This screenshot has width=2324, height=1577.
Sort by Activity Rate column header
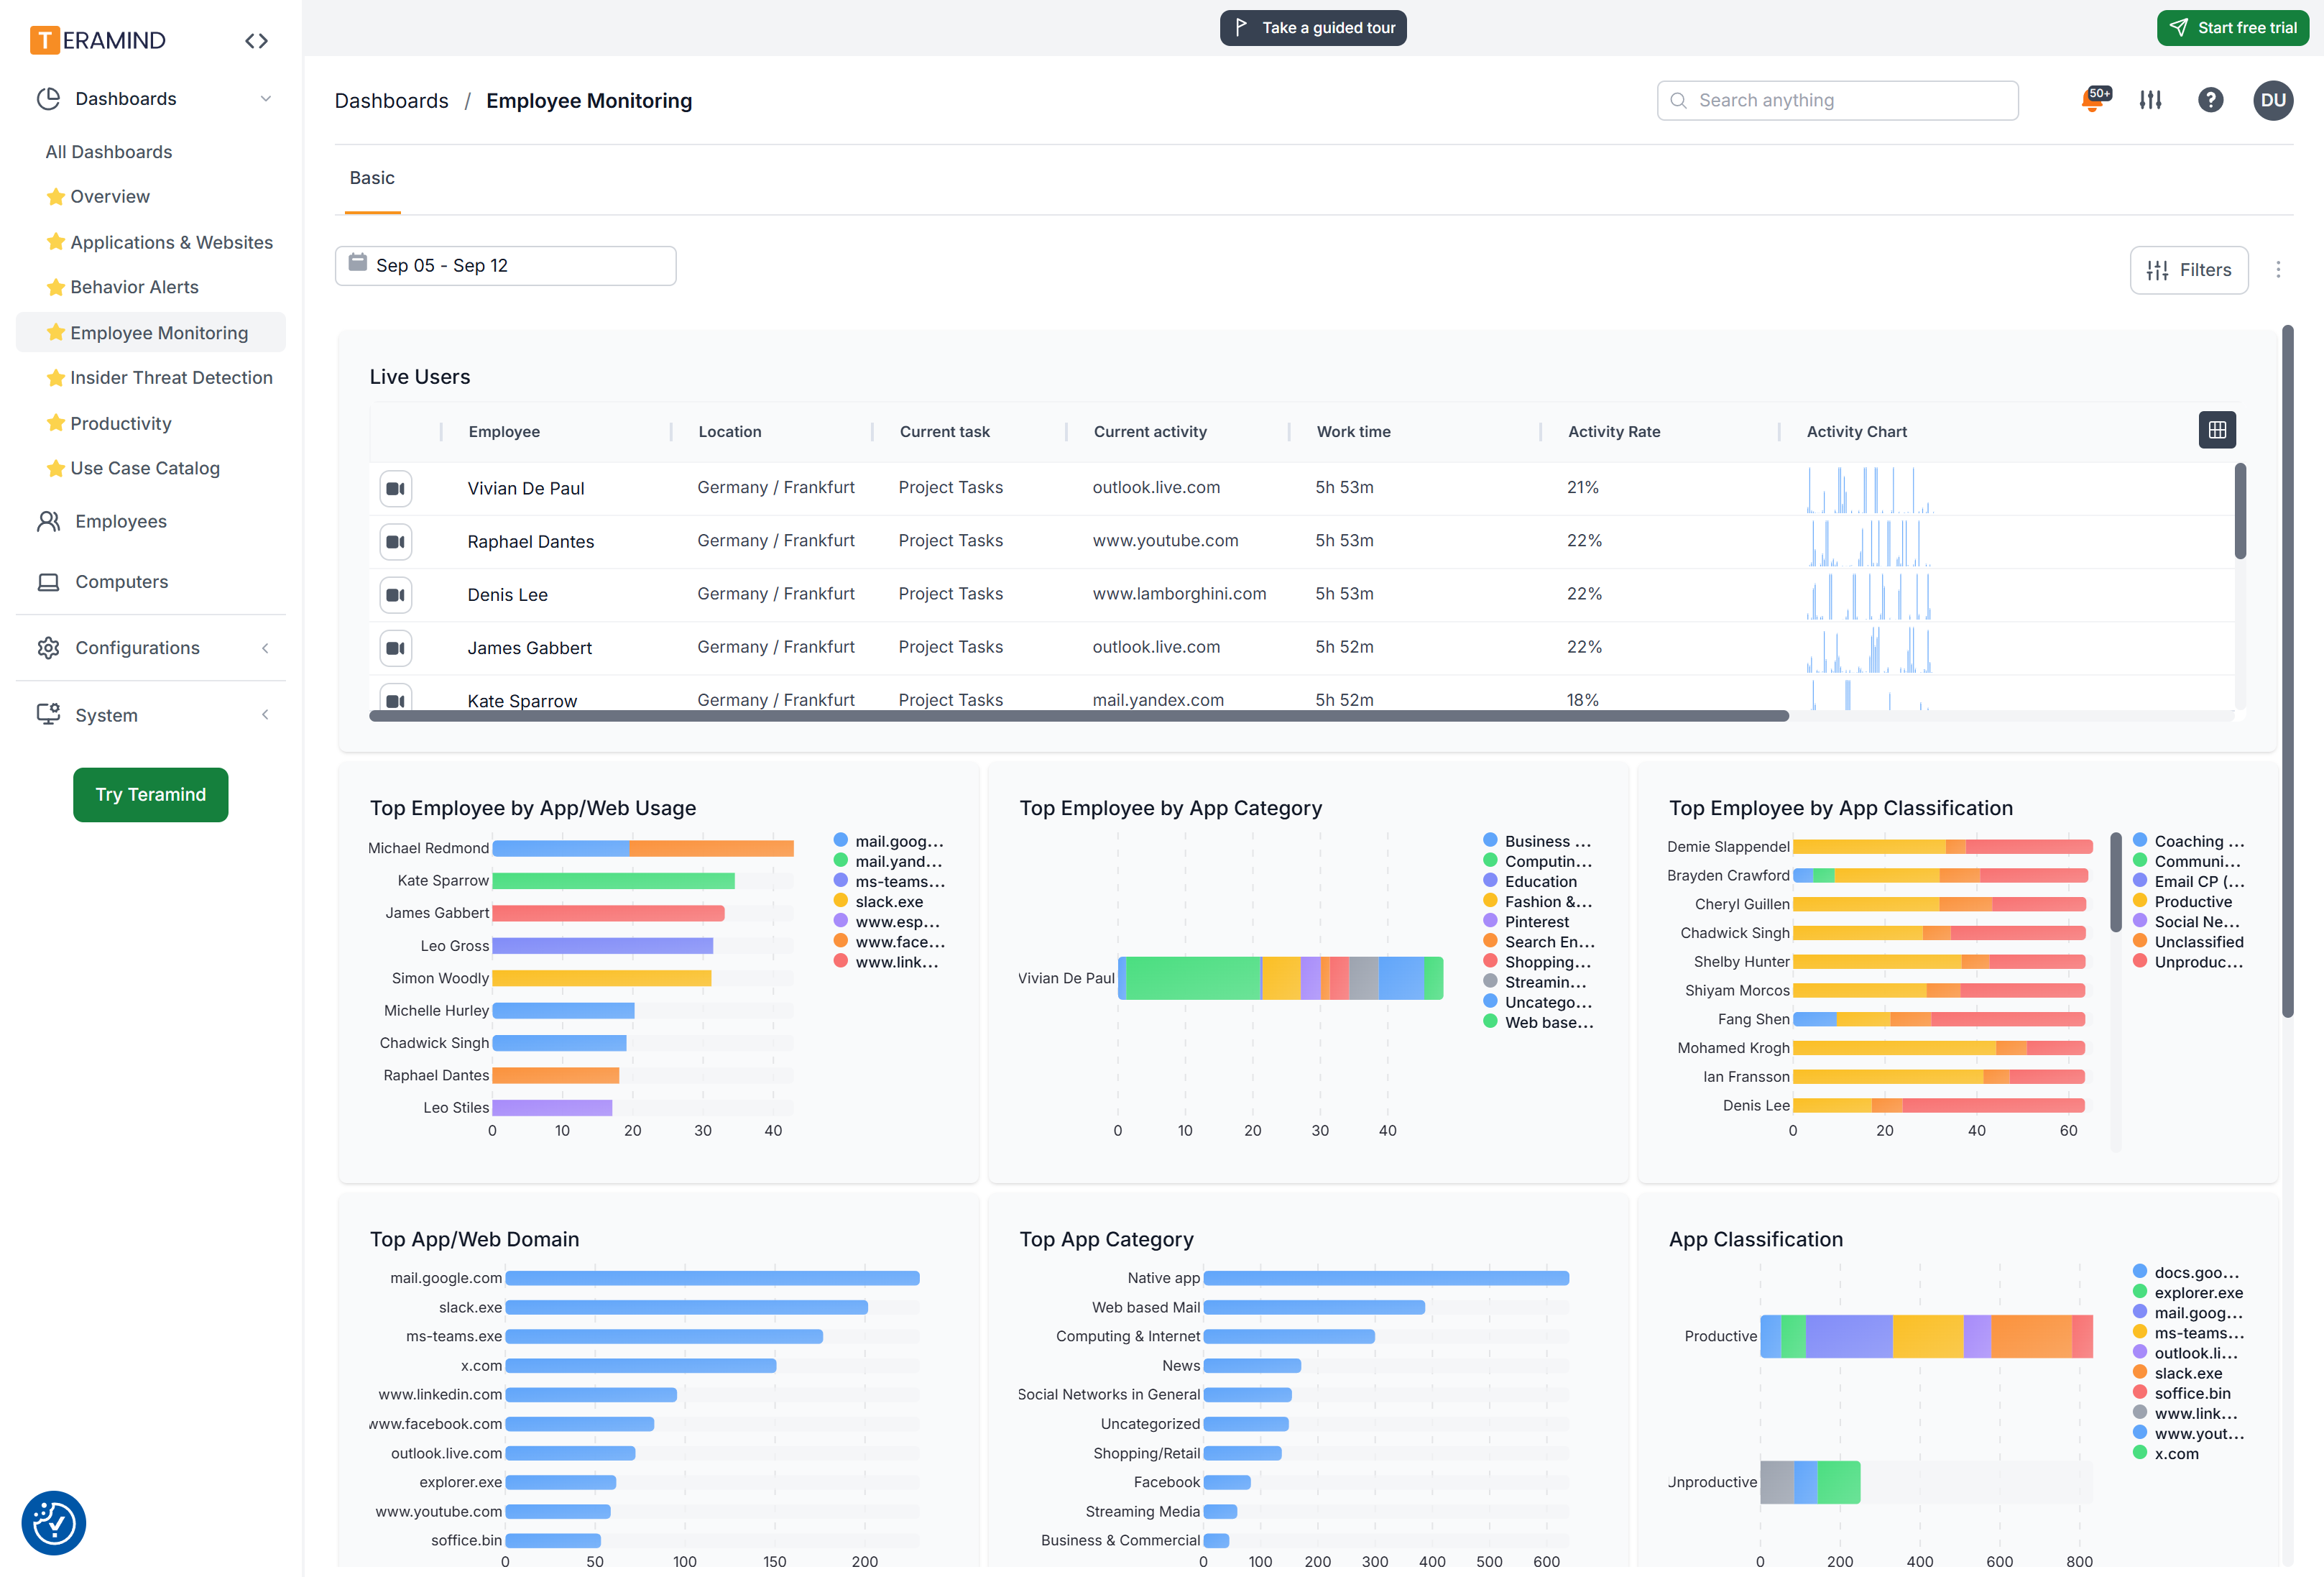pos(1613,431)
